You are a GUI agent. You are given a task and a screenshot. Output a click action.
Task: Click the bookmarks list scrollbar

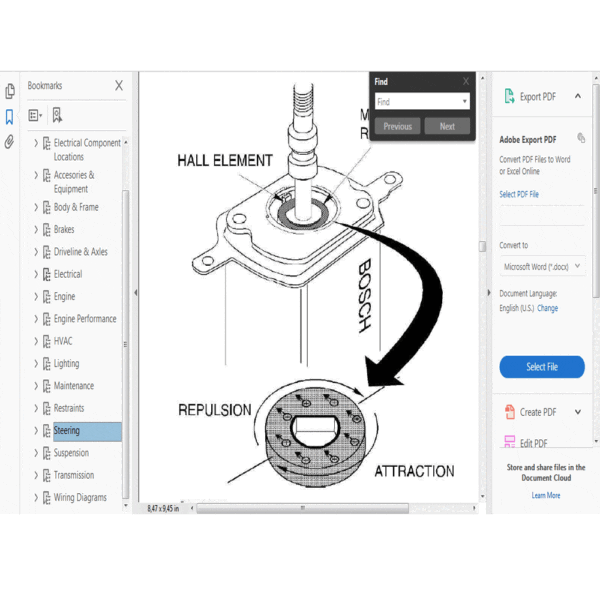point(126,344)
